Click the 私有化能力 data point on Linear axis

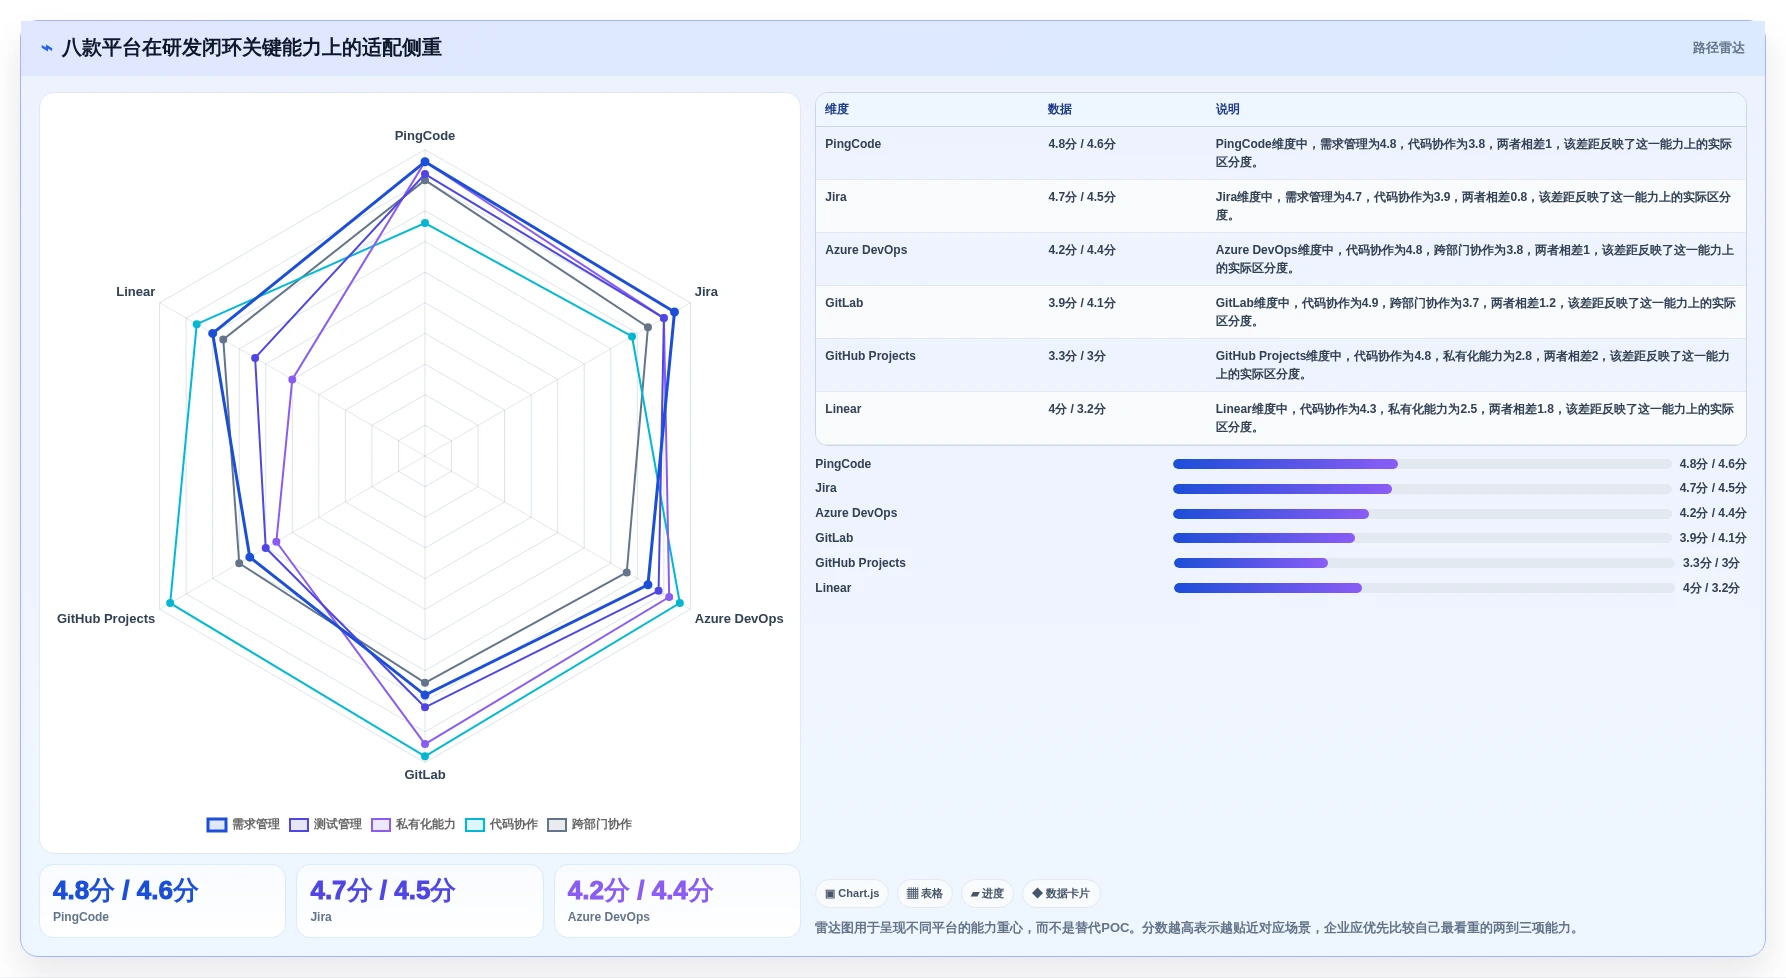click(292, 380)
